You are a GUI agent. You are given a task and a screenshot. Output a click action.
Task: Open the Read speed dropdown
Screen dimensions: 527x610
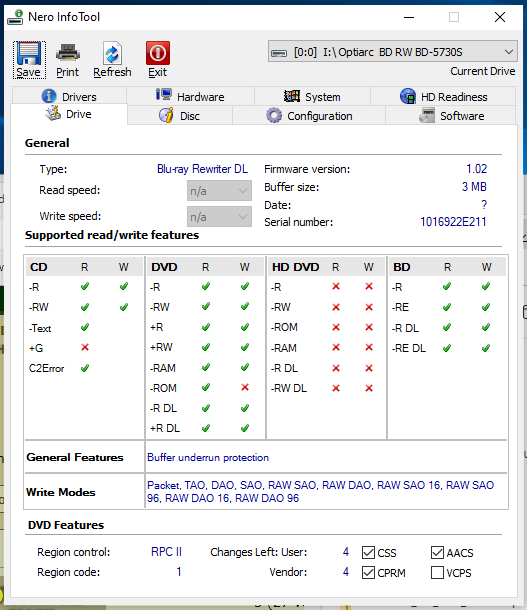pos(219,191)
